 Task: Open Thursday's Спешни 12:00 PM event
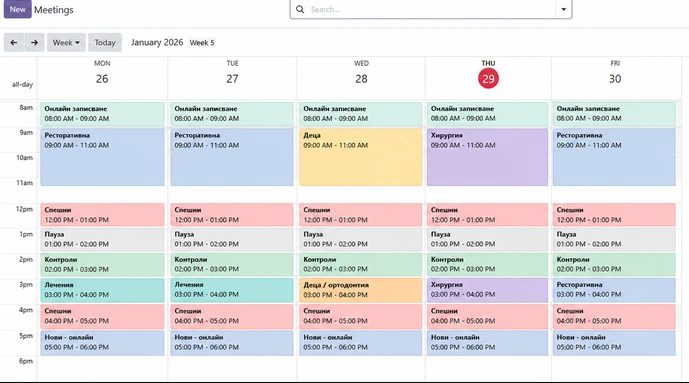(487, 215)
